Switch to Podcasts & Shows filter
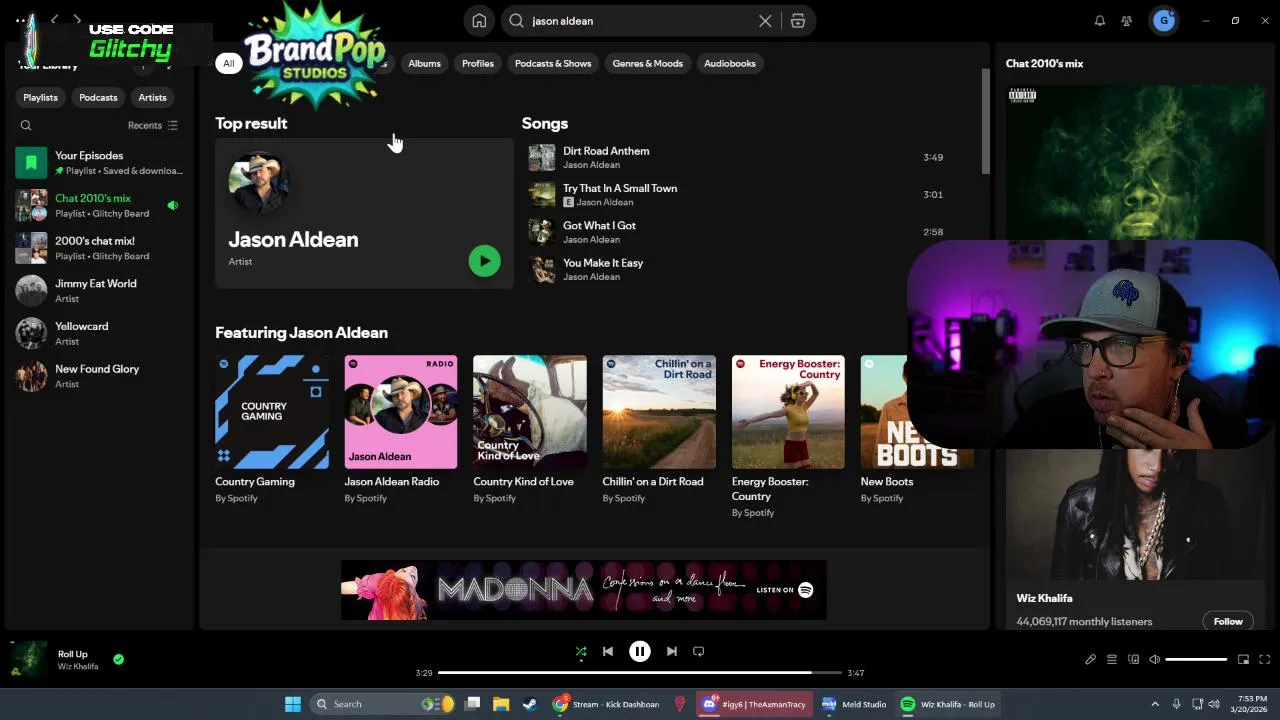The height and width of the screenshot is (720, 1280). click(553, 63)
